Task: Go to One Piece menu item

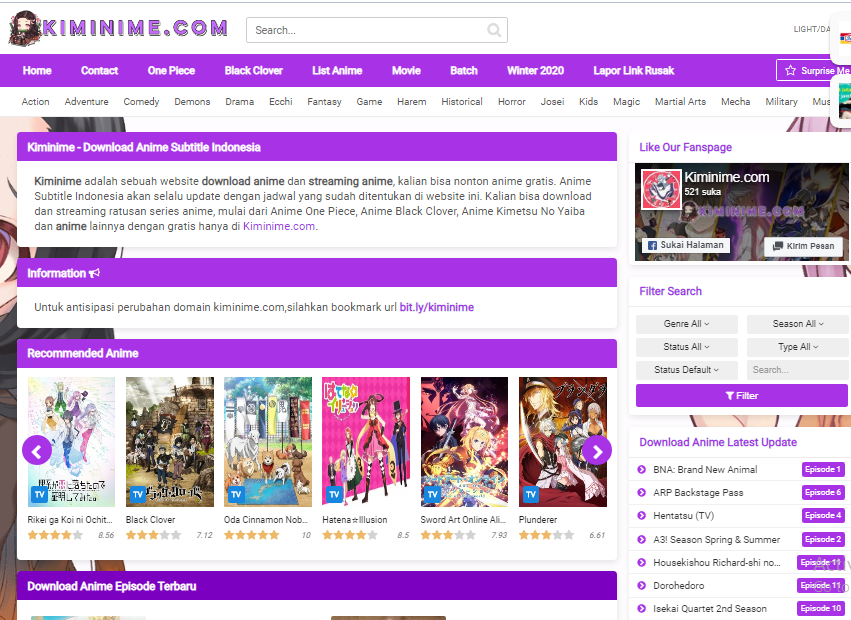Action: [x=171, y=71]
